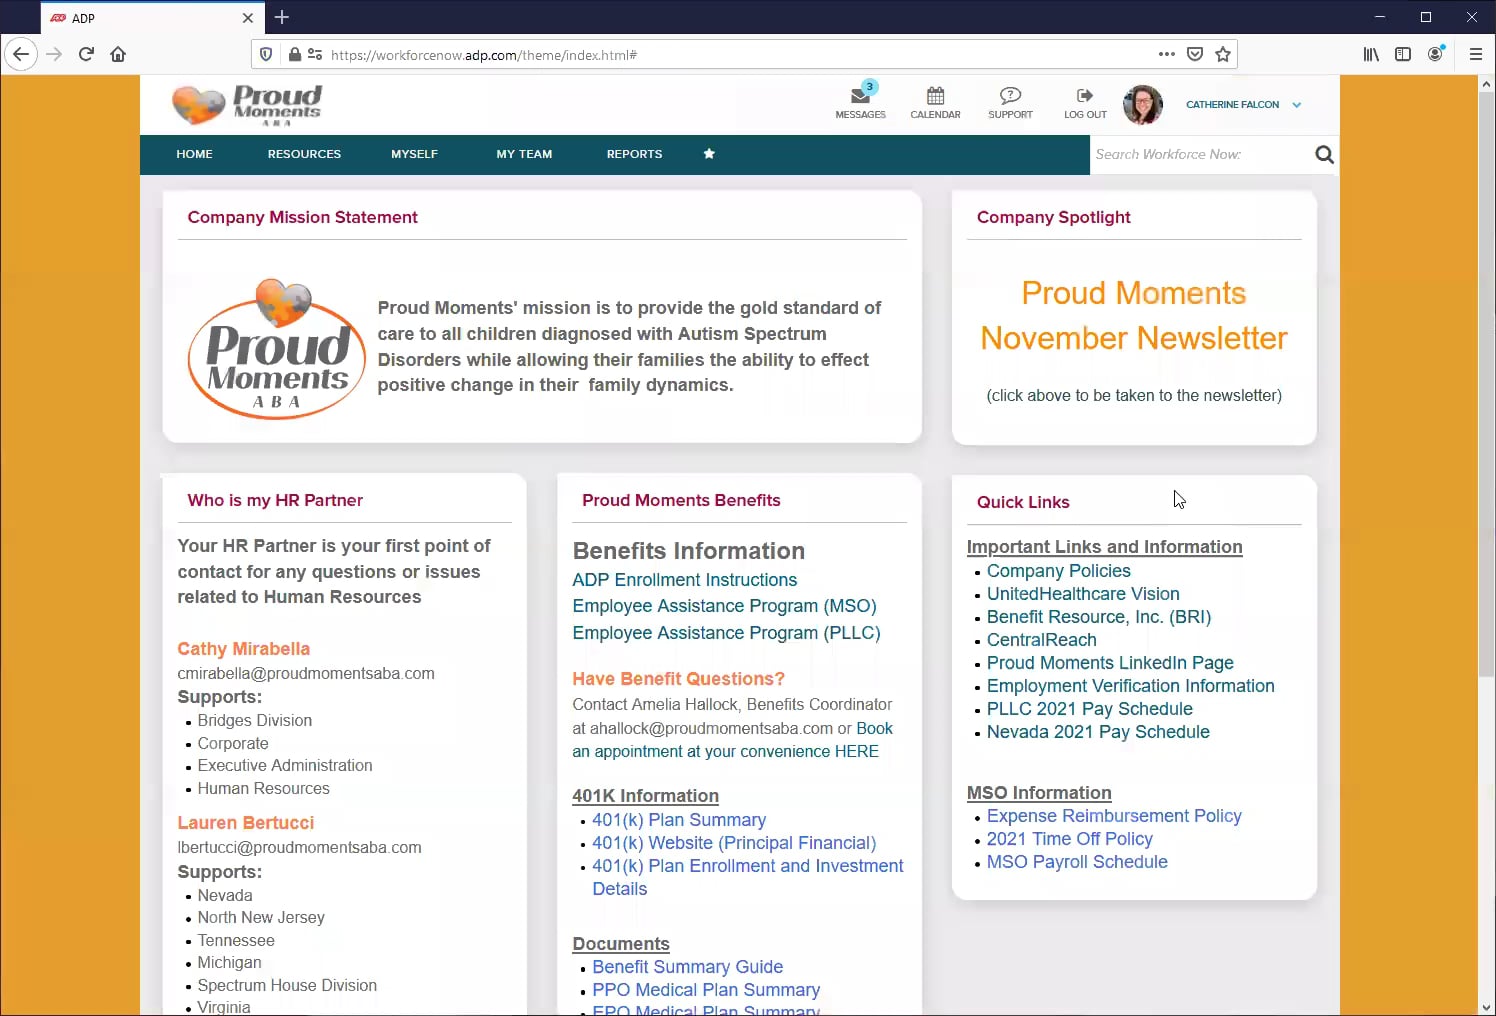Go back with the browser back arrow
The image size is (1496, 1016).
pyautogui.click(x=21, y=54)
